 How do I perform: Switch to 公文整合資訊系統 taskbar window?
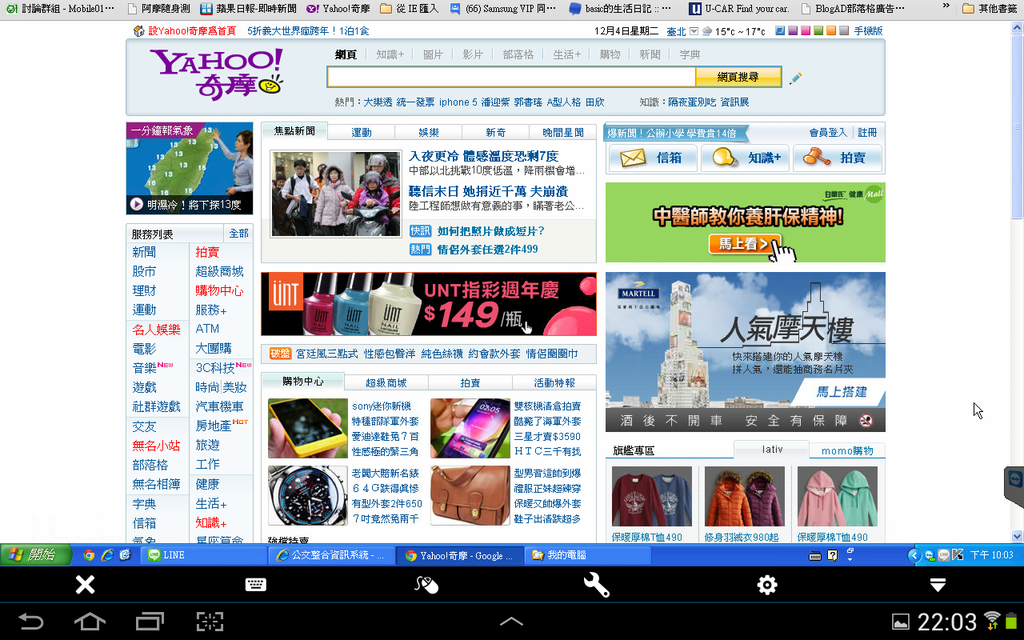pyautogui.click(x=332, y=555)
